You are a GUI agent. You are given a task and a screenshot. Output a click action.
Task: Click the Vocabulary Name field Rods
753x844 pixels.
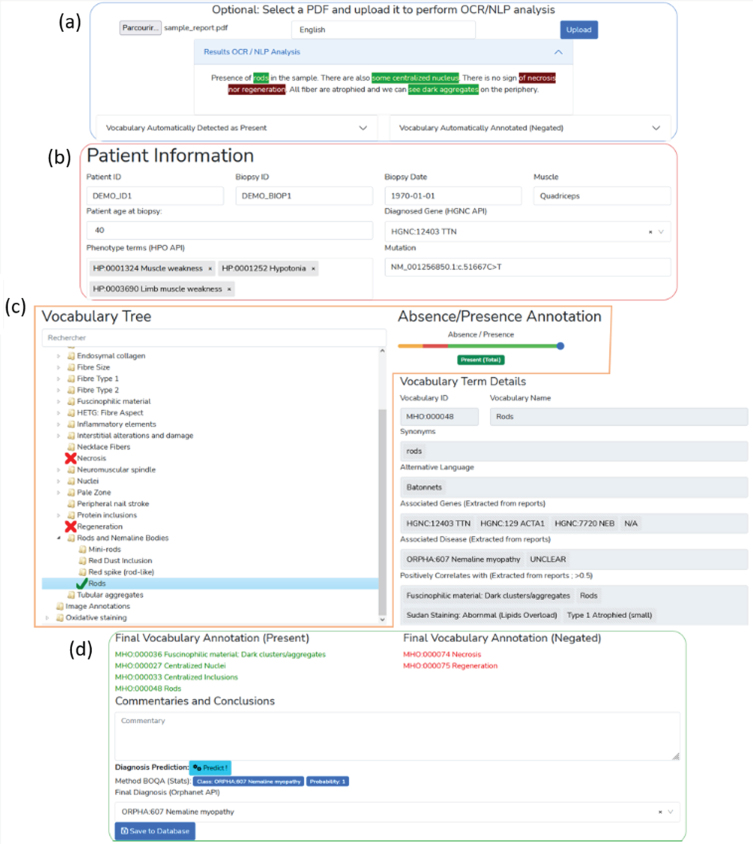(619, 417)
